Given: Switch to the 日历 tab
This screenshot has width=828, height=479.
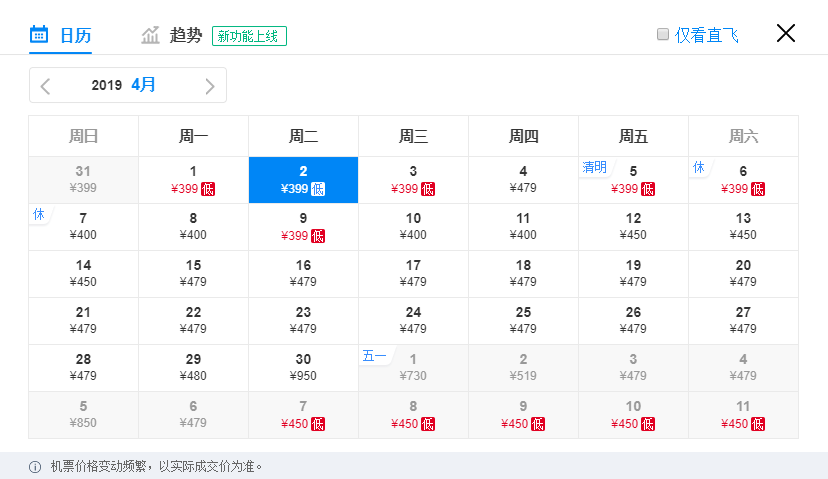Looking at the screenshot, I should pos(60,35).
